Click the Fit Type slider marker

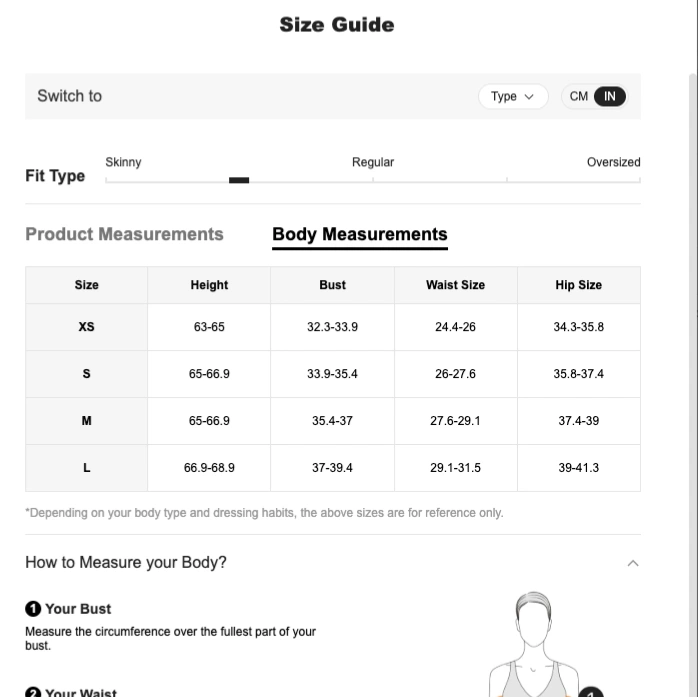pyautogui.click(x=239, y=180)
